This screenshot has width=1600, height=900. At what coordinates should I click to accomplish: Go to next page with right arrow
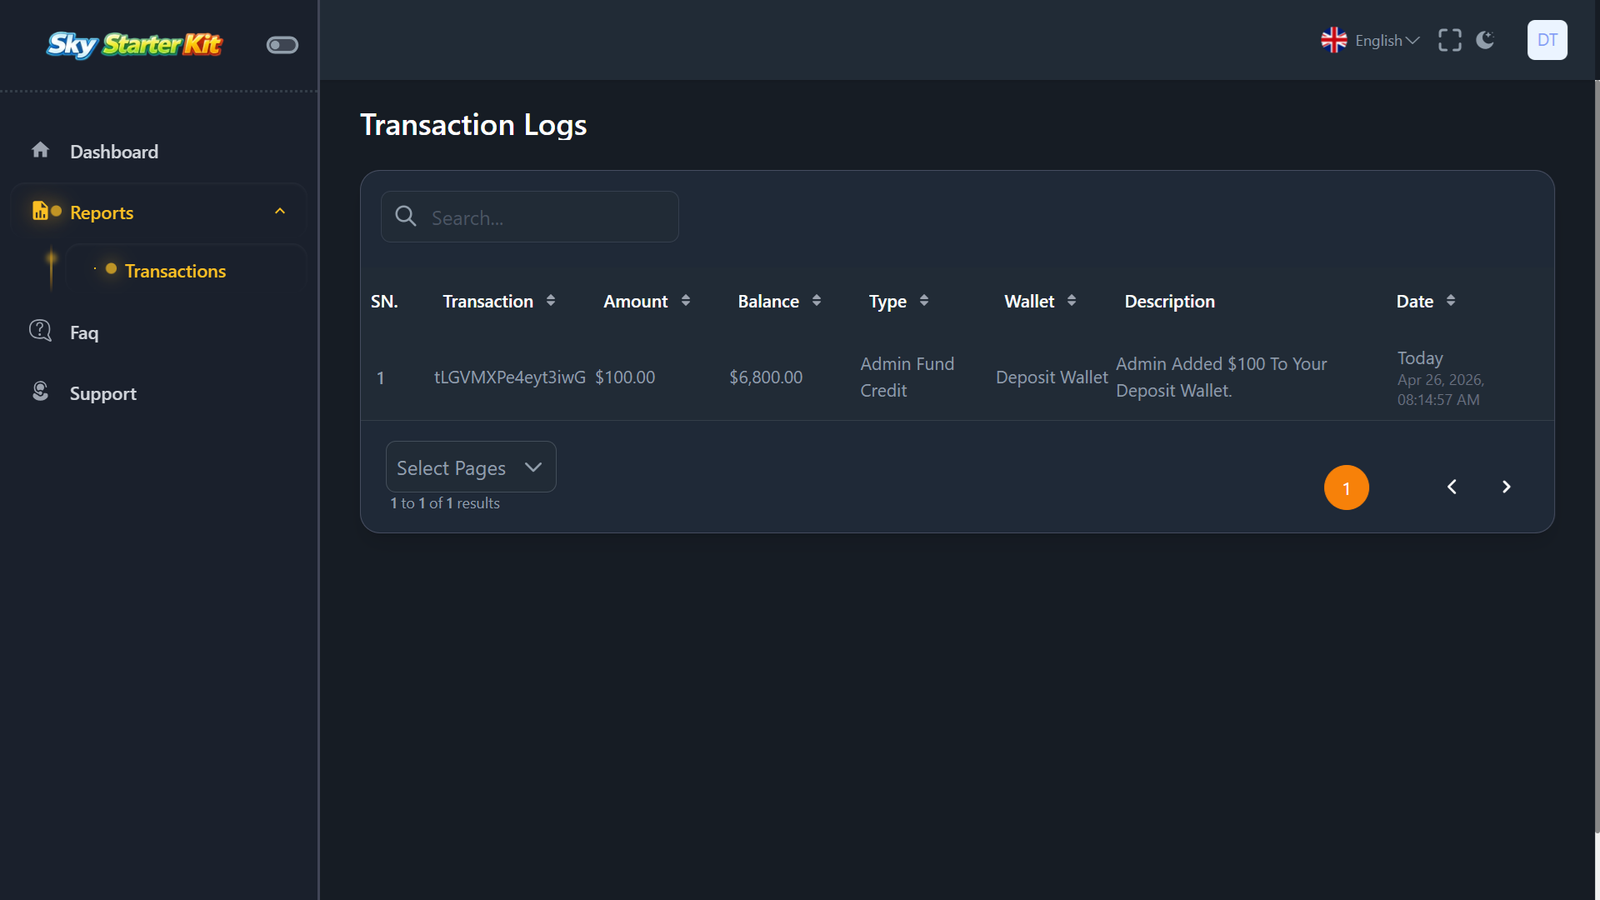pos(1506,487)
